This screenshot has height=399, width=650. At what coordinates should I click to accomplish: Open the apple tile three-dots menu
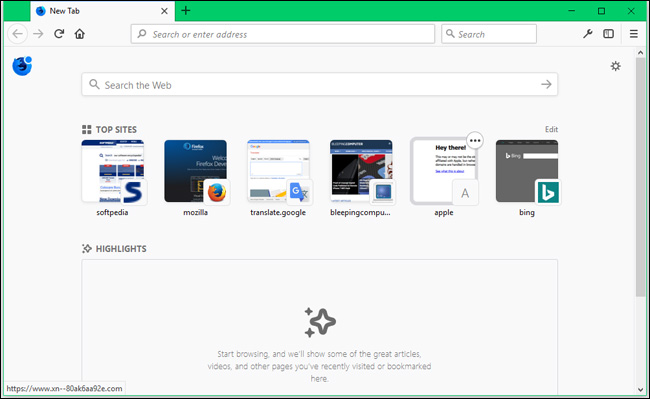(x=475, y=140)
